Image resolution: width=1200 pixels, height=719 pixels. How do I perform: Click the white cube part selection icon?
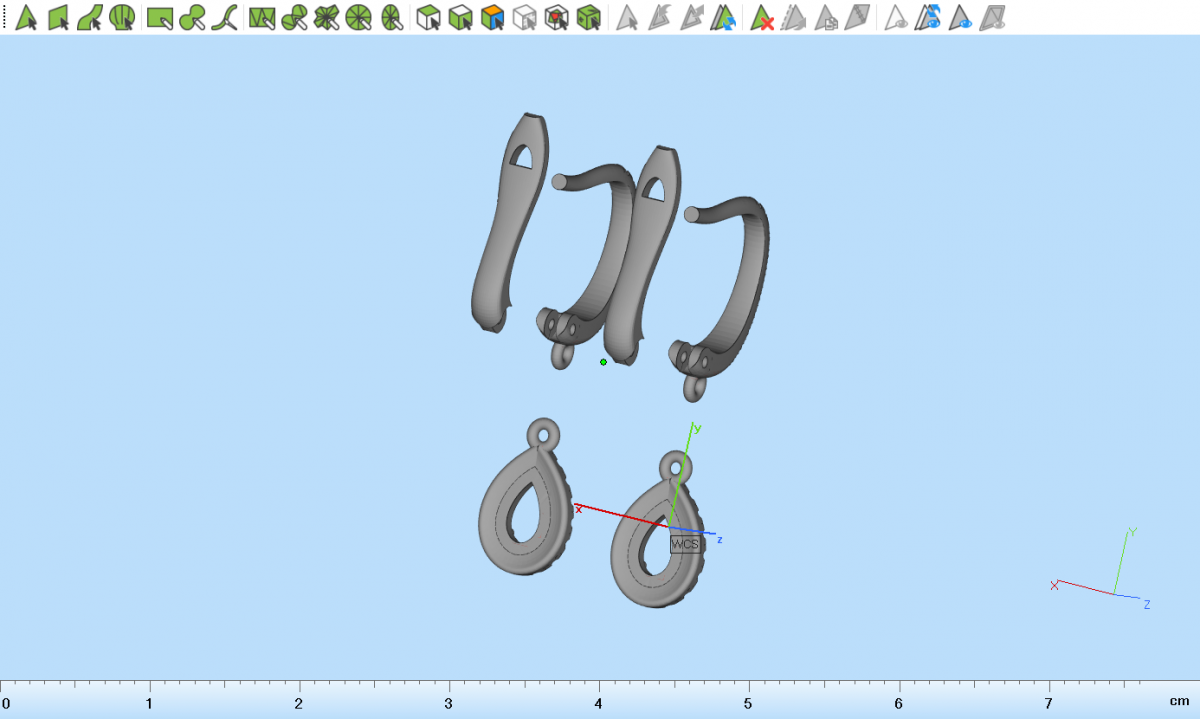[x=525, y=17]
